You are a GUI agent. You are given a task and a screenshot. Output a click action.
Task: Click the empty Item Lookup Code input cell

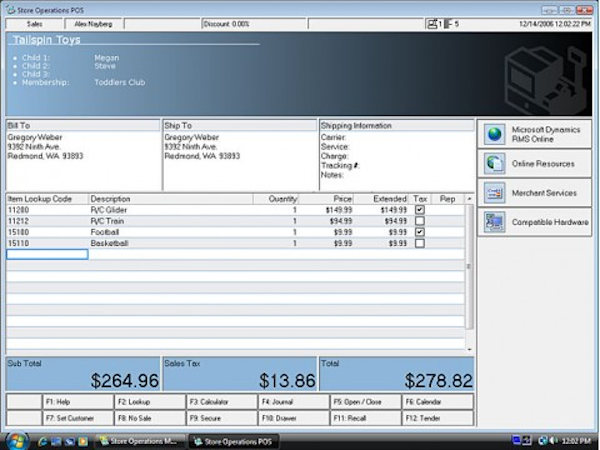tap(47, 254)
